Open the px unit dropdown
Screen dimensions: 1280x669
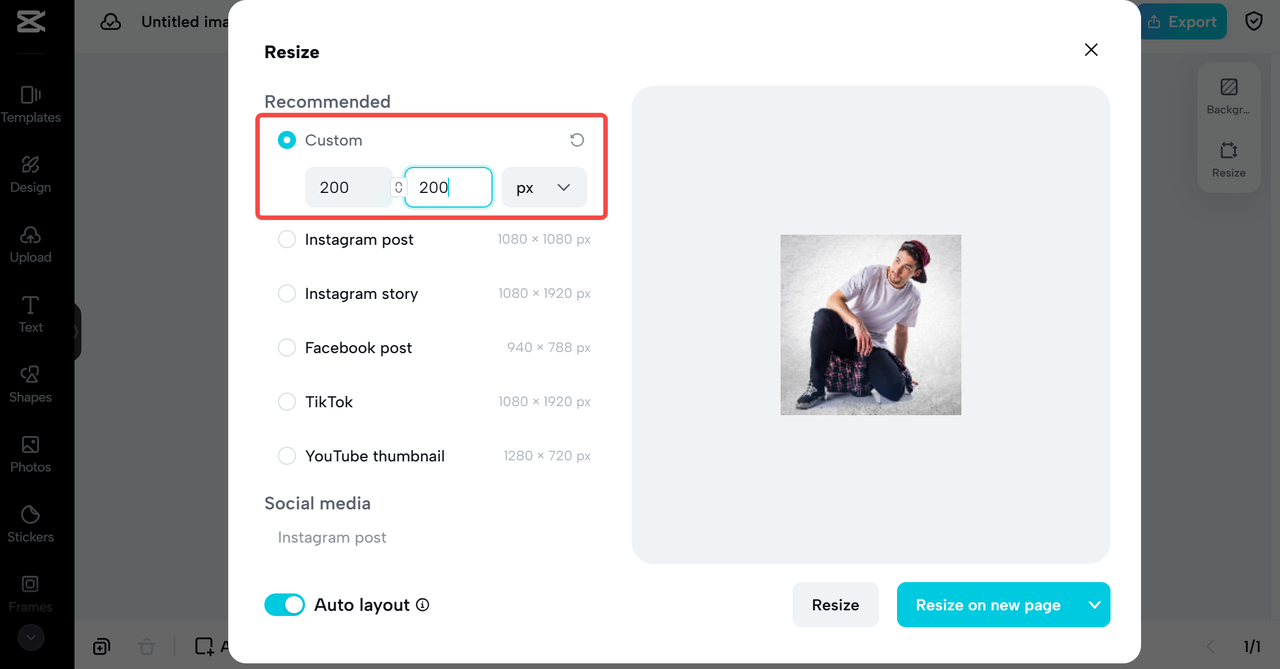pos(544,188)
